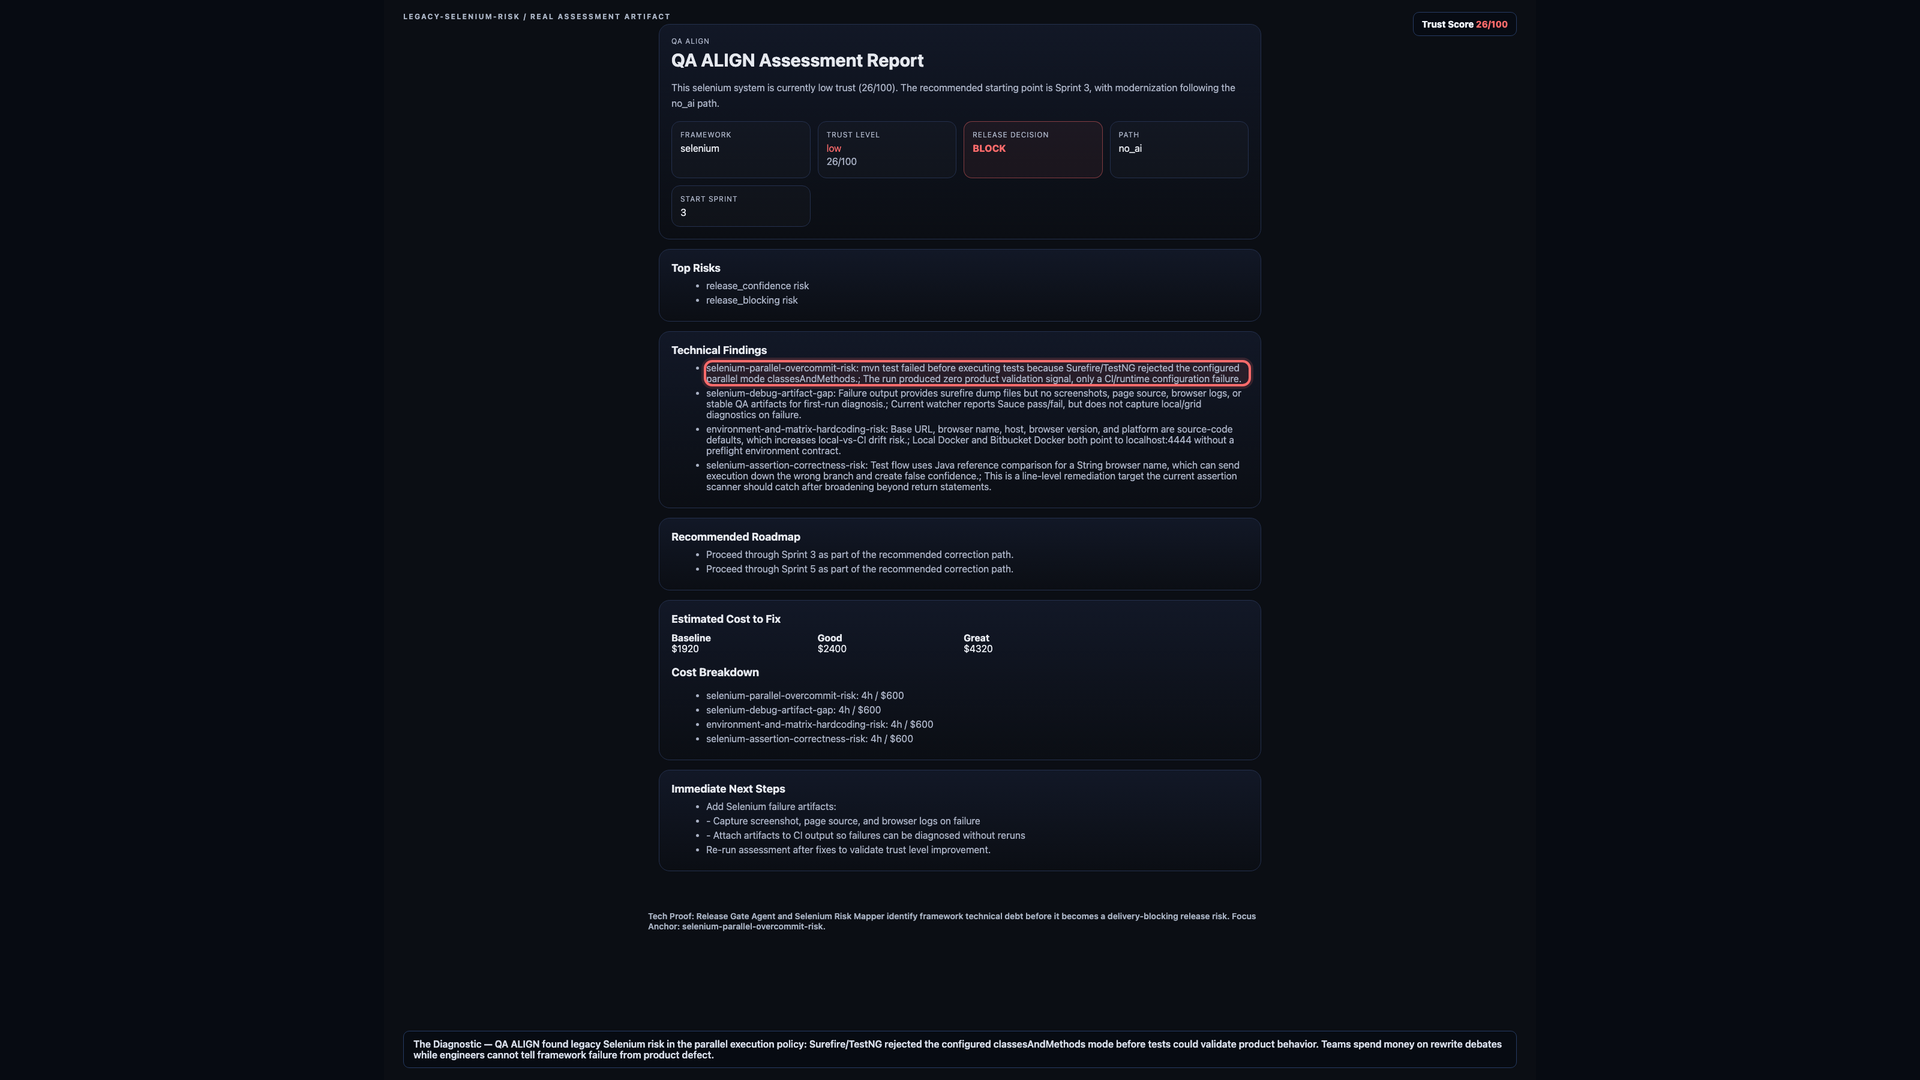1920x1080 pixels.
Task: Click the Great $4320 cost estimate
Action: (977, 643)
